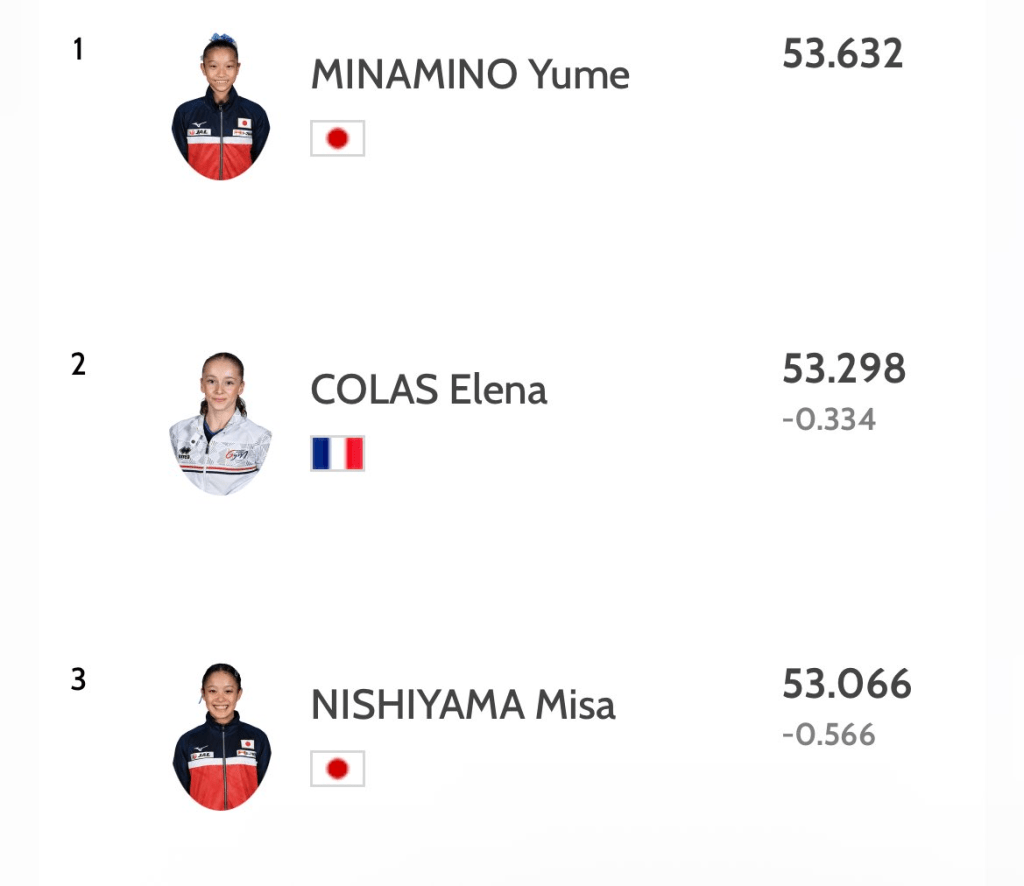Viewport: 1024px width, 886px height.
Task: Click the Japan flag under MINAMINO Yume
Action: [338, 139]
